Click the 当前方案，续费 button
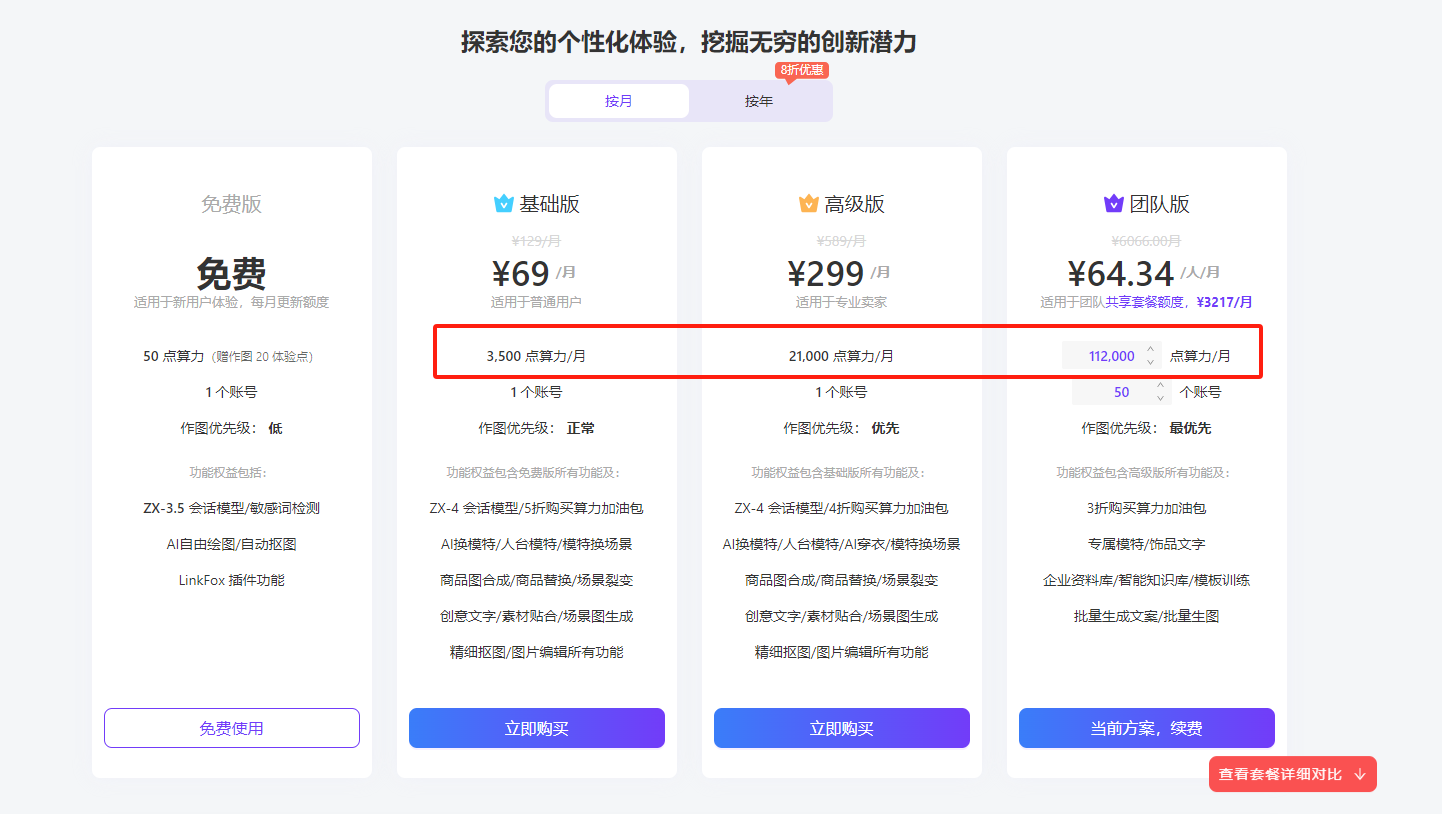Viewport: 1442px width, 814px height. click(1146, 728)
